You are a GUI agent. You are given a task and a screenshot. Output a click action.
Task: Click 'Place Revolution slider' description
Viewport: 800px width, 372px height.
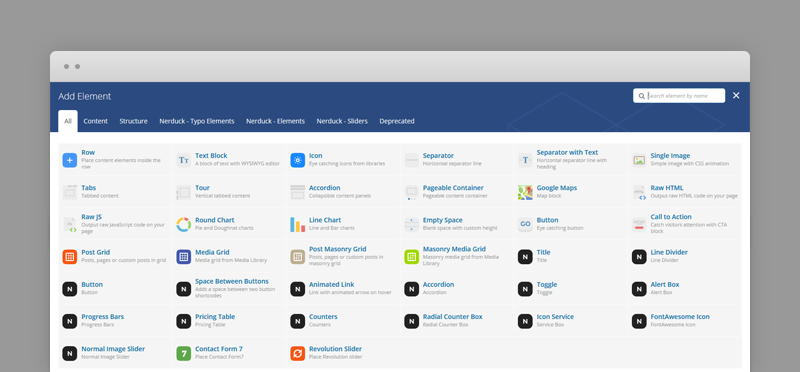click(x=335, y=357)
